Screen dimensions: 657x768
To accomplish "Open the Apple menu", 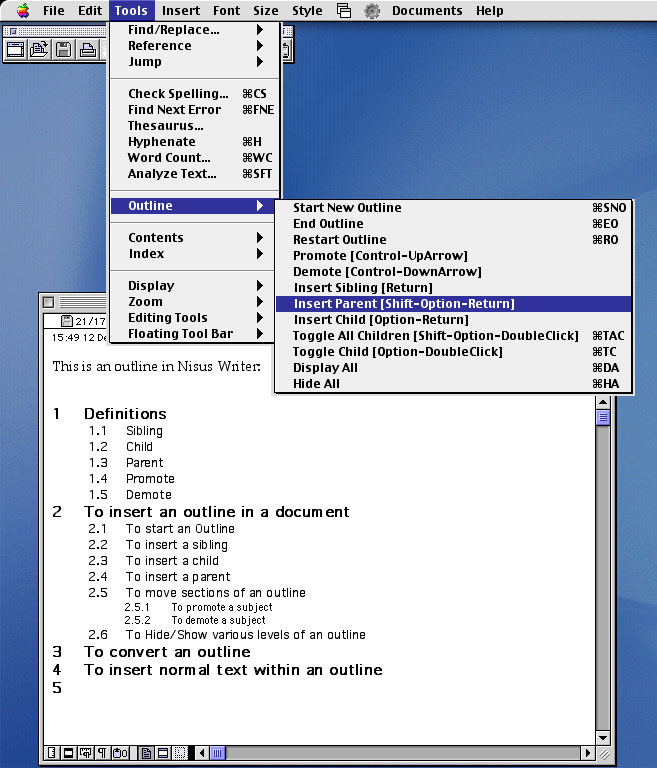I will (x=23, y=10).
